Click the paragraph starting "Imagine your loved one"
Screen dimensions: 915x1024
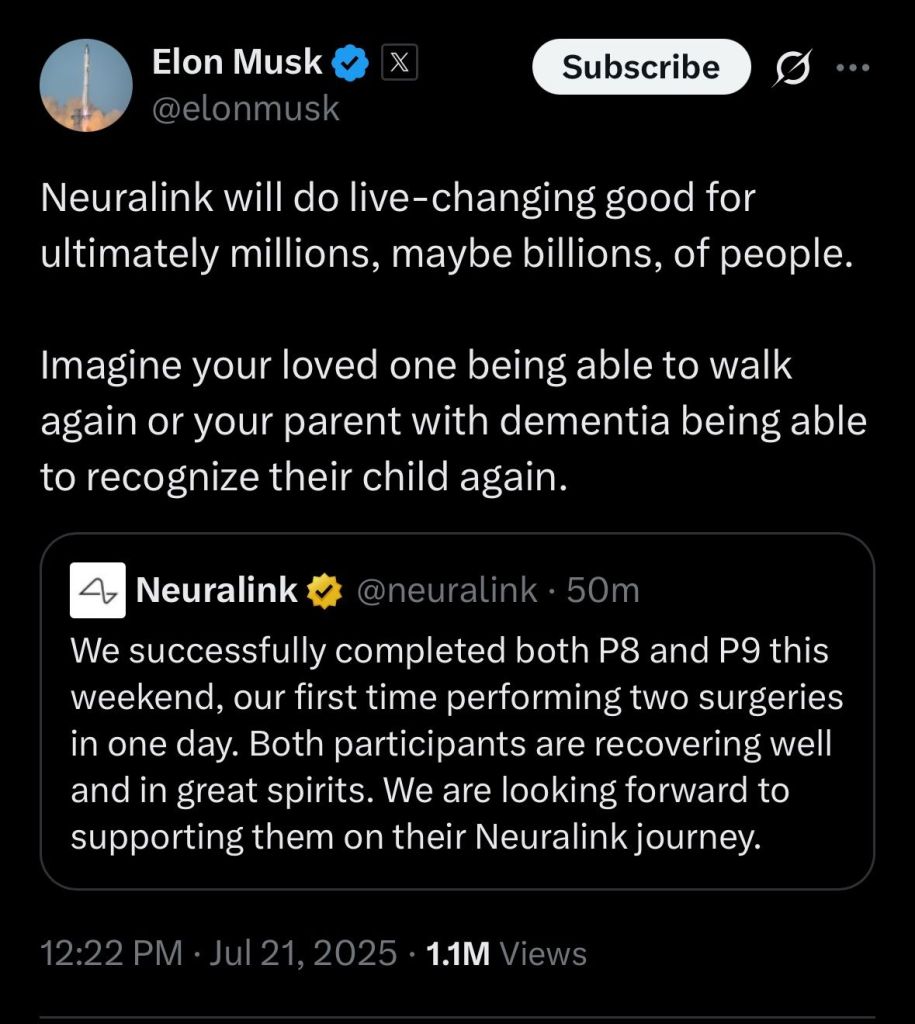coord(452,422)
